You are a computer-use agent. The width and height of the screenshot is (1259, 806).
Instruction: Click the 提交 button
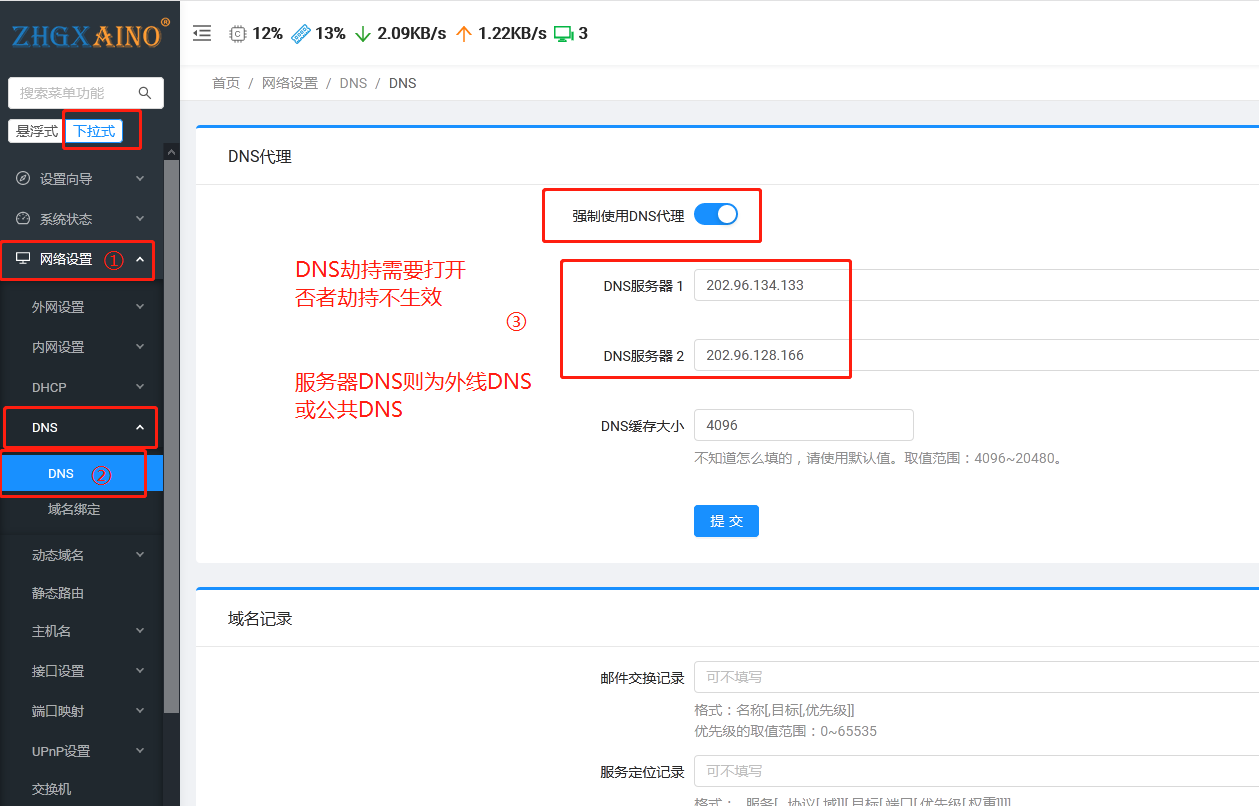726,521
